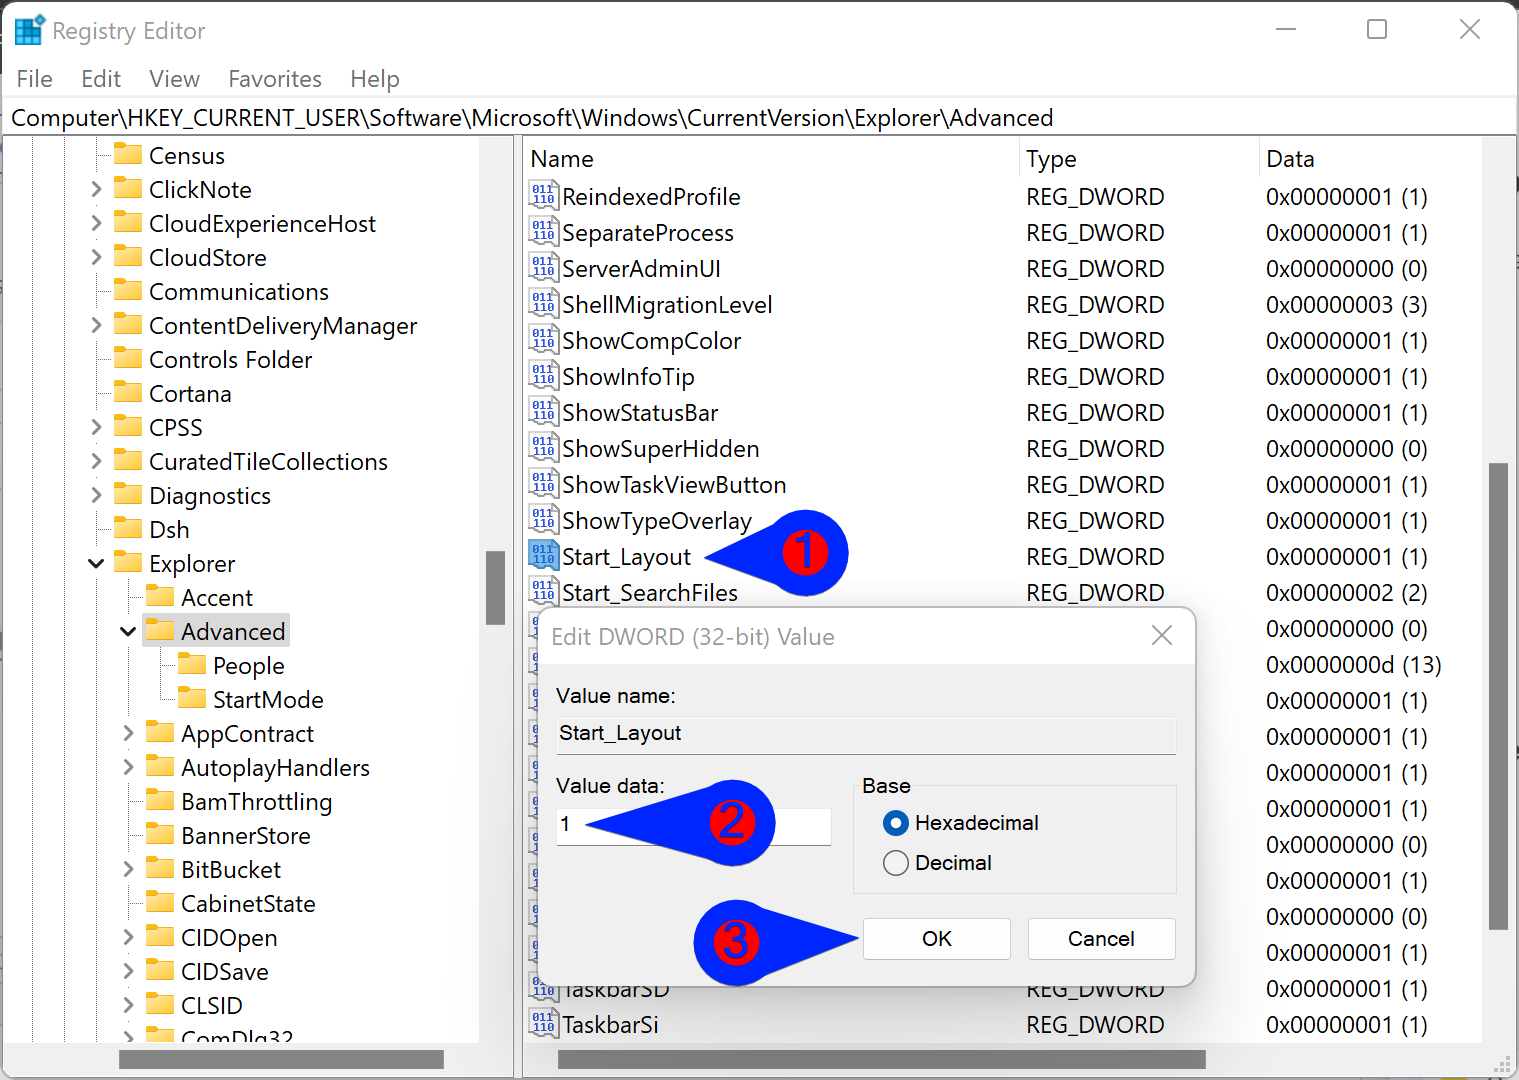Screen dimensions: 1519x1080
Task: Click the ShowTaskViewButton DWORD value icon
Action: (x=543, y=483)
